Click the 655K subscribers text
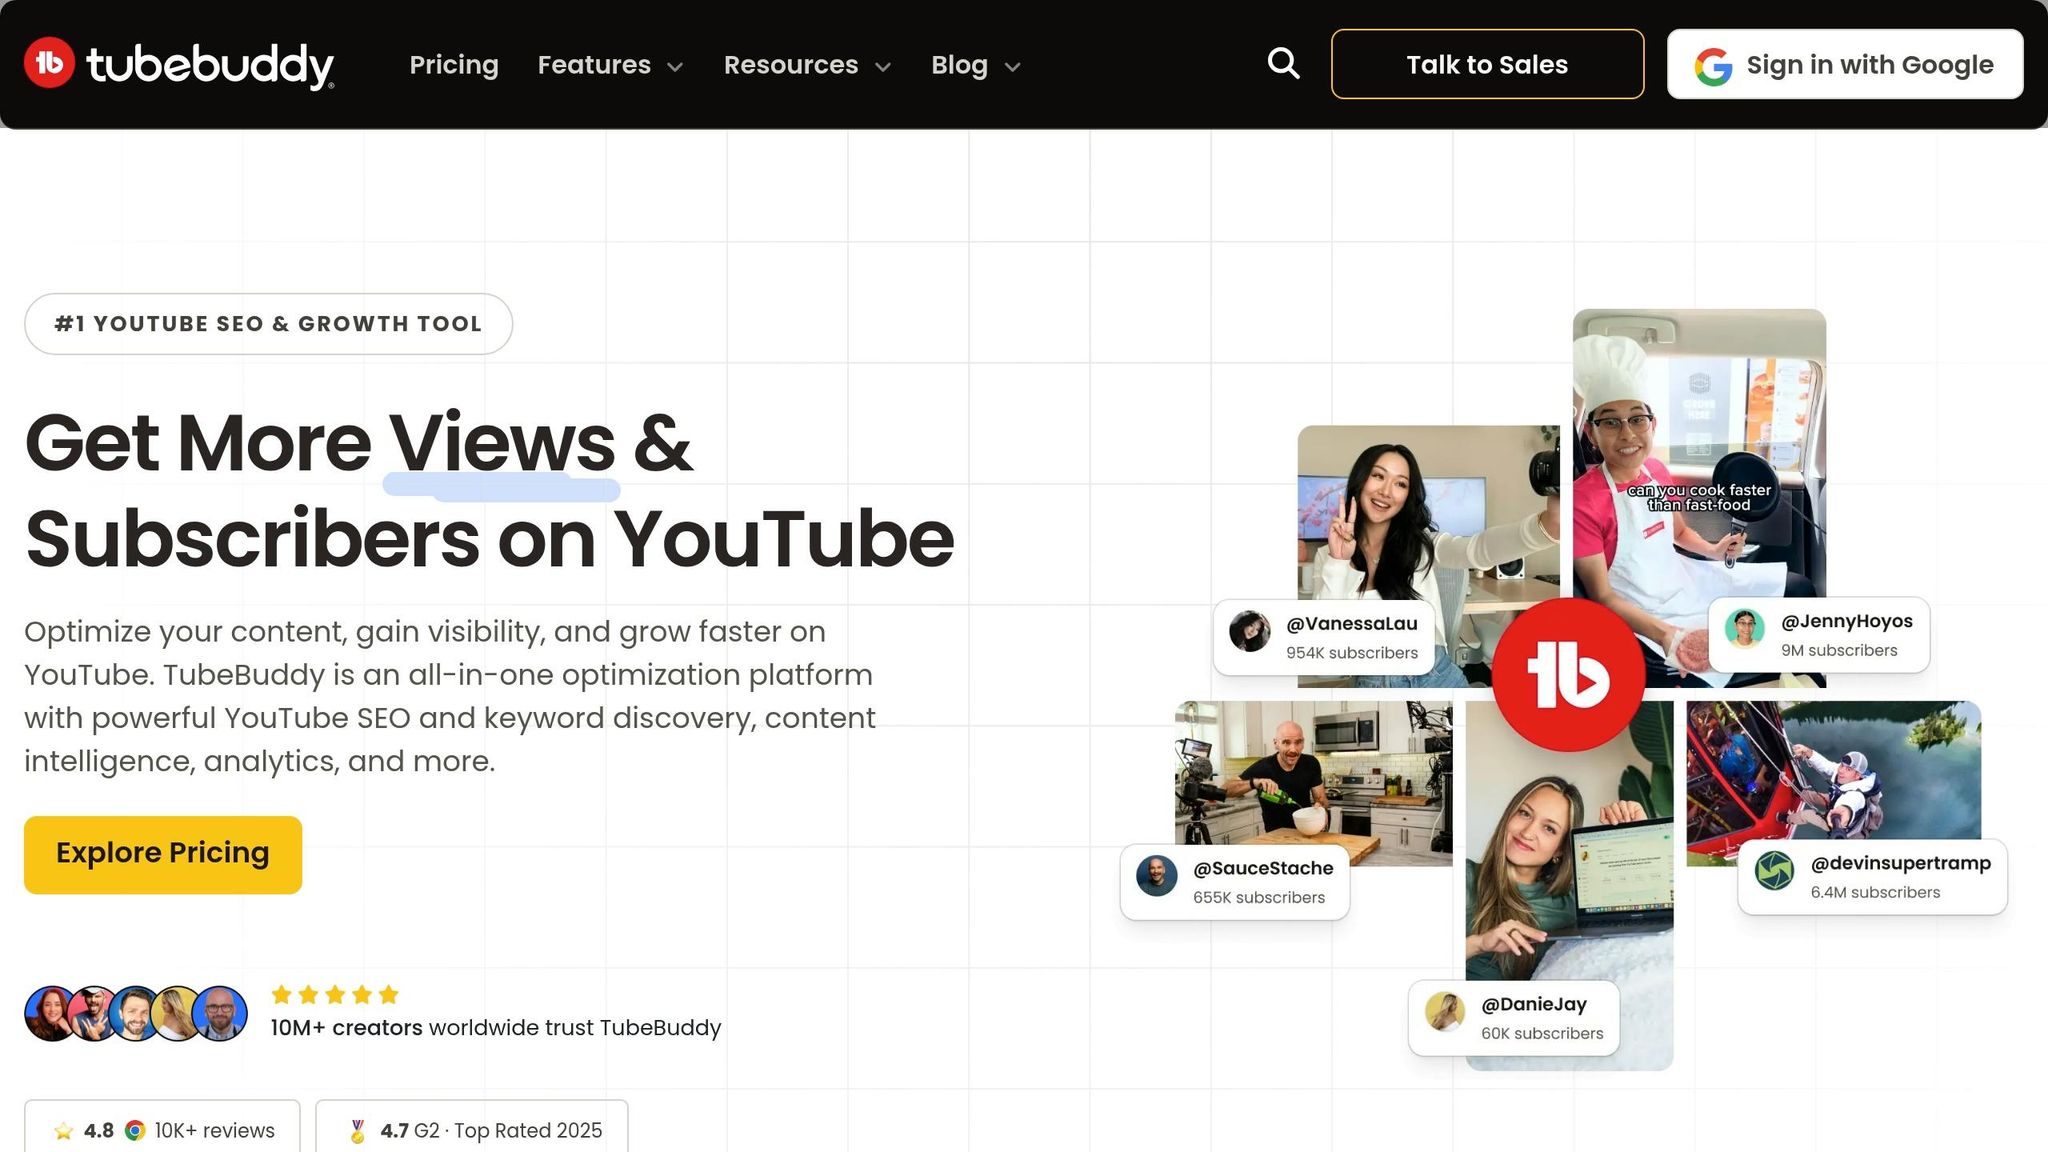 (1259, 898)
